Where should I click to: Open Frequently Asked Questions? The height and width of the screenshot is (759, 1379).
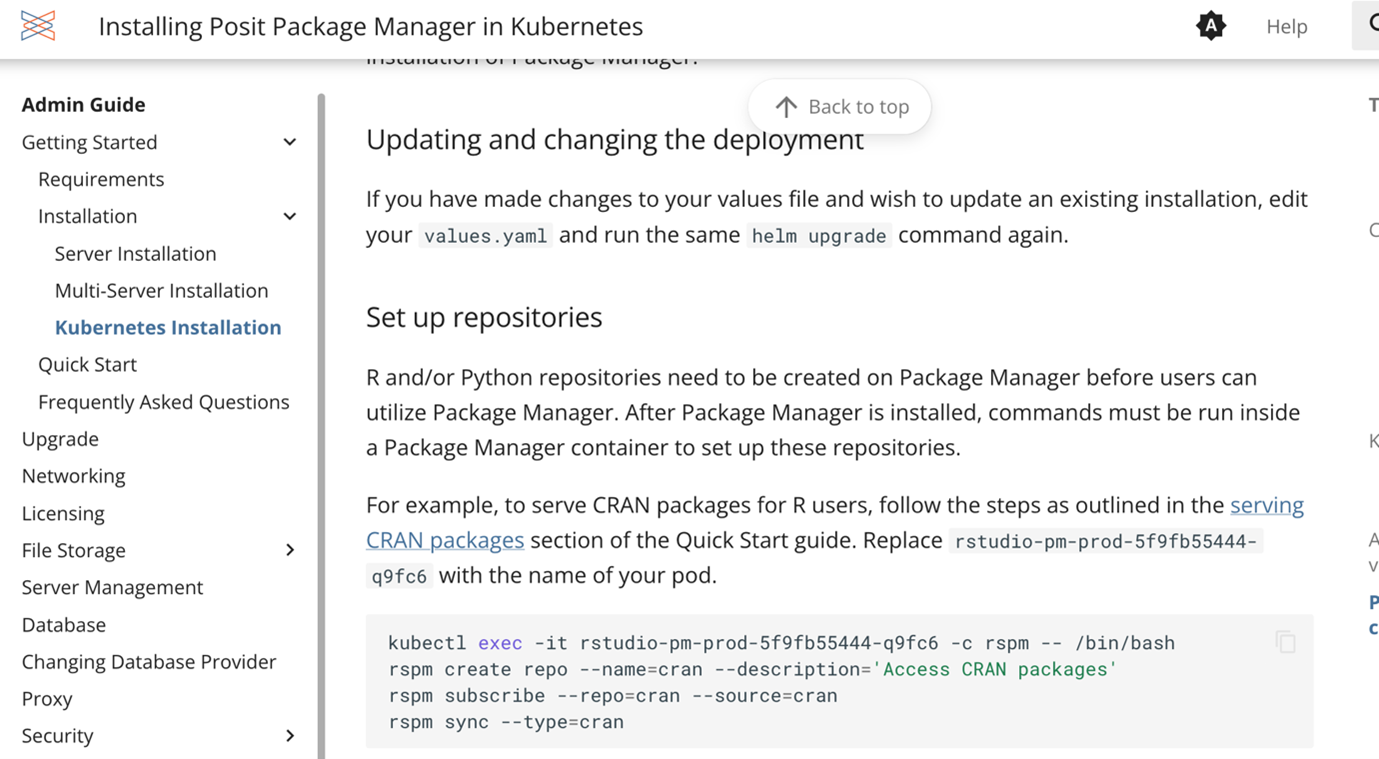(163, 401)
